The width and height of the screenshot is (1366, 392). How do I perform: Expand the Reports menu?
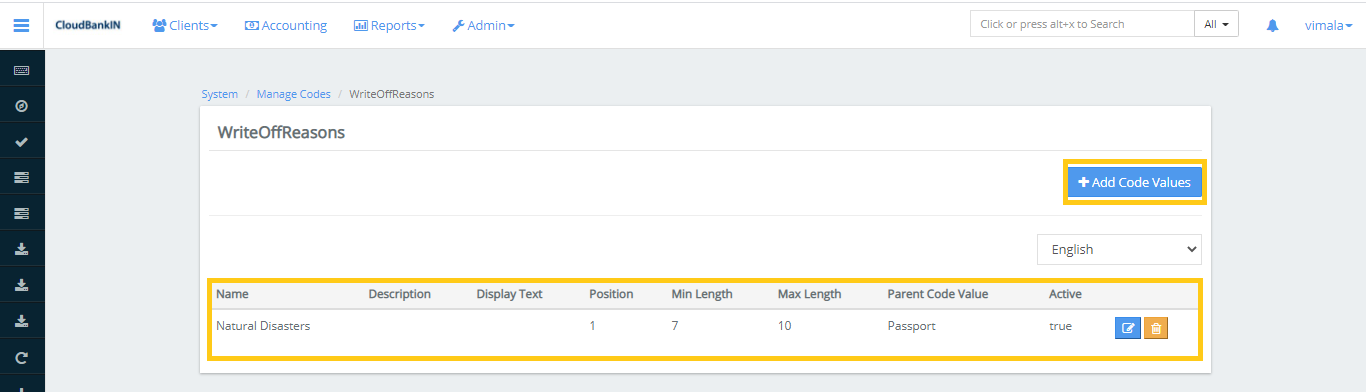tap(389, 25)
